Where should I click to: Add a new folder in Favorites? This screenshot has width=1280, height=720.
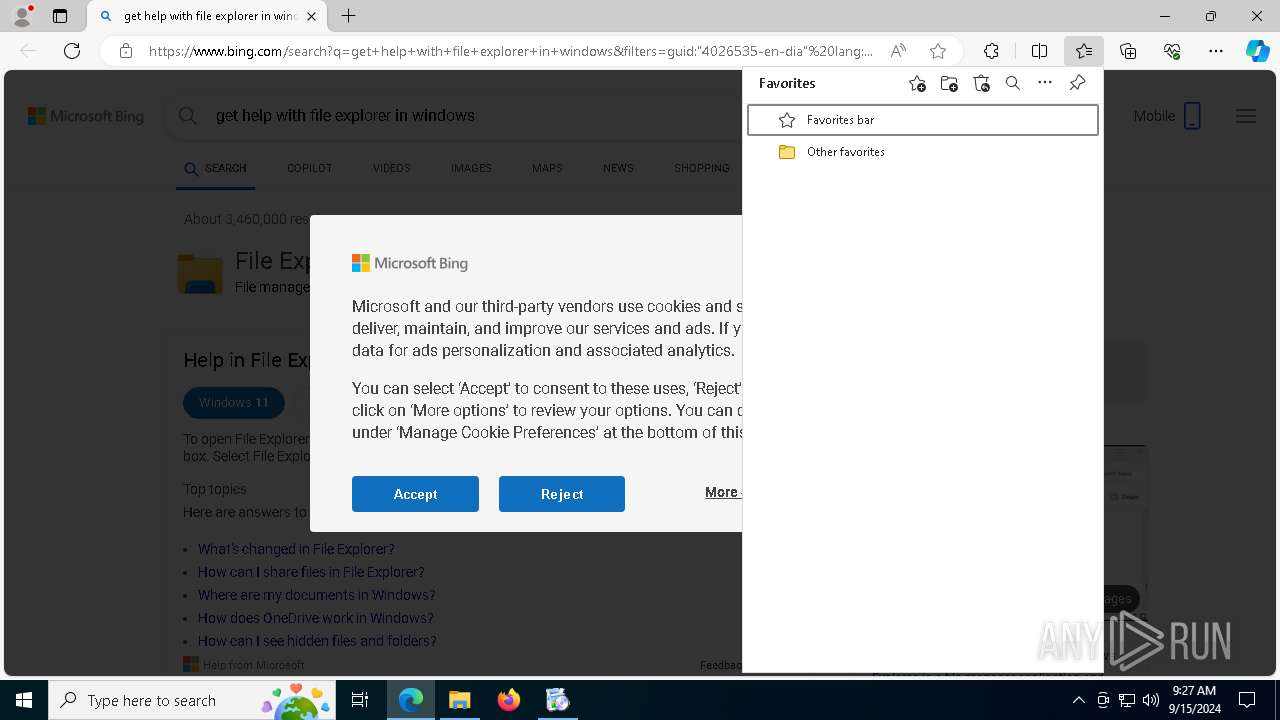coord(949,84)
